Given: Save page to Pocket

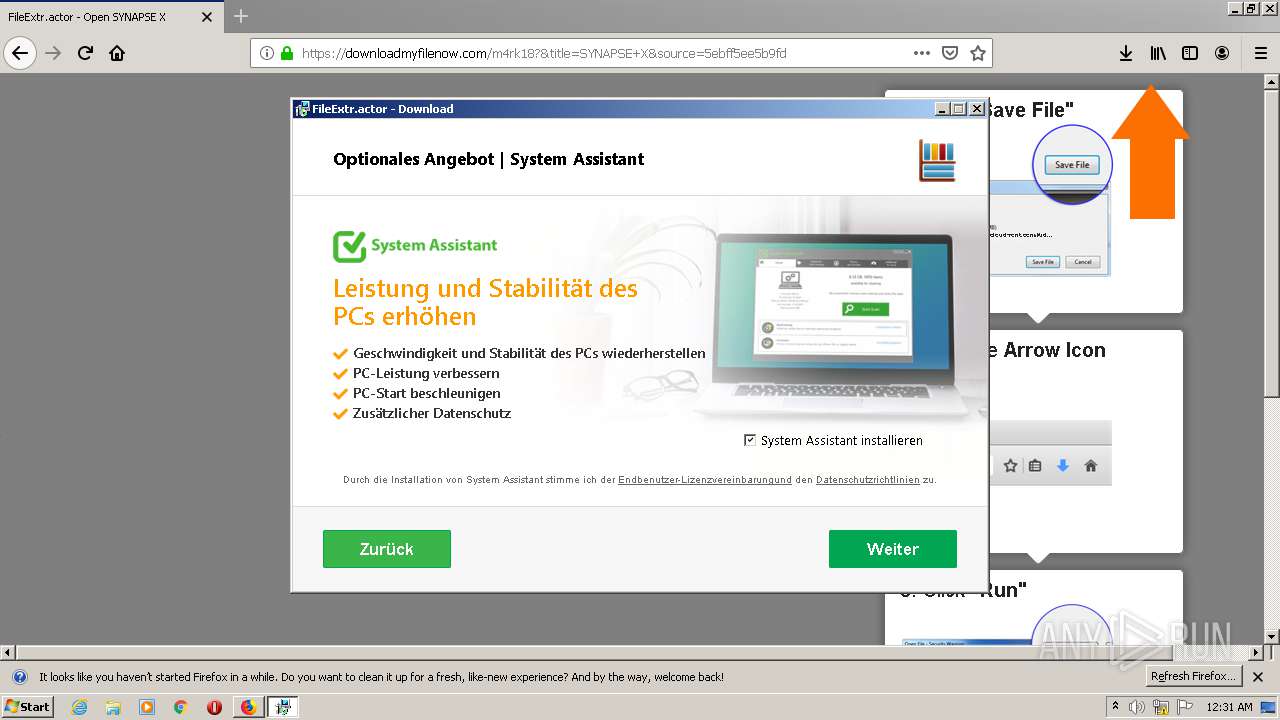Looking at the screenshot, I should (x=950, y=53).
